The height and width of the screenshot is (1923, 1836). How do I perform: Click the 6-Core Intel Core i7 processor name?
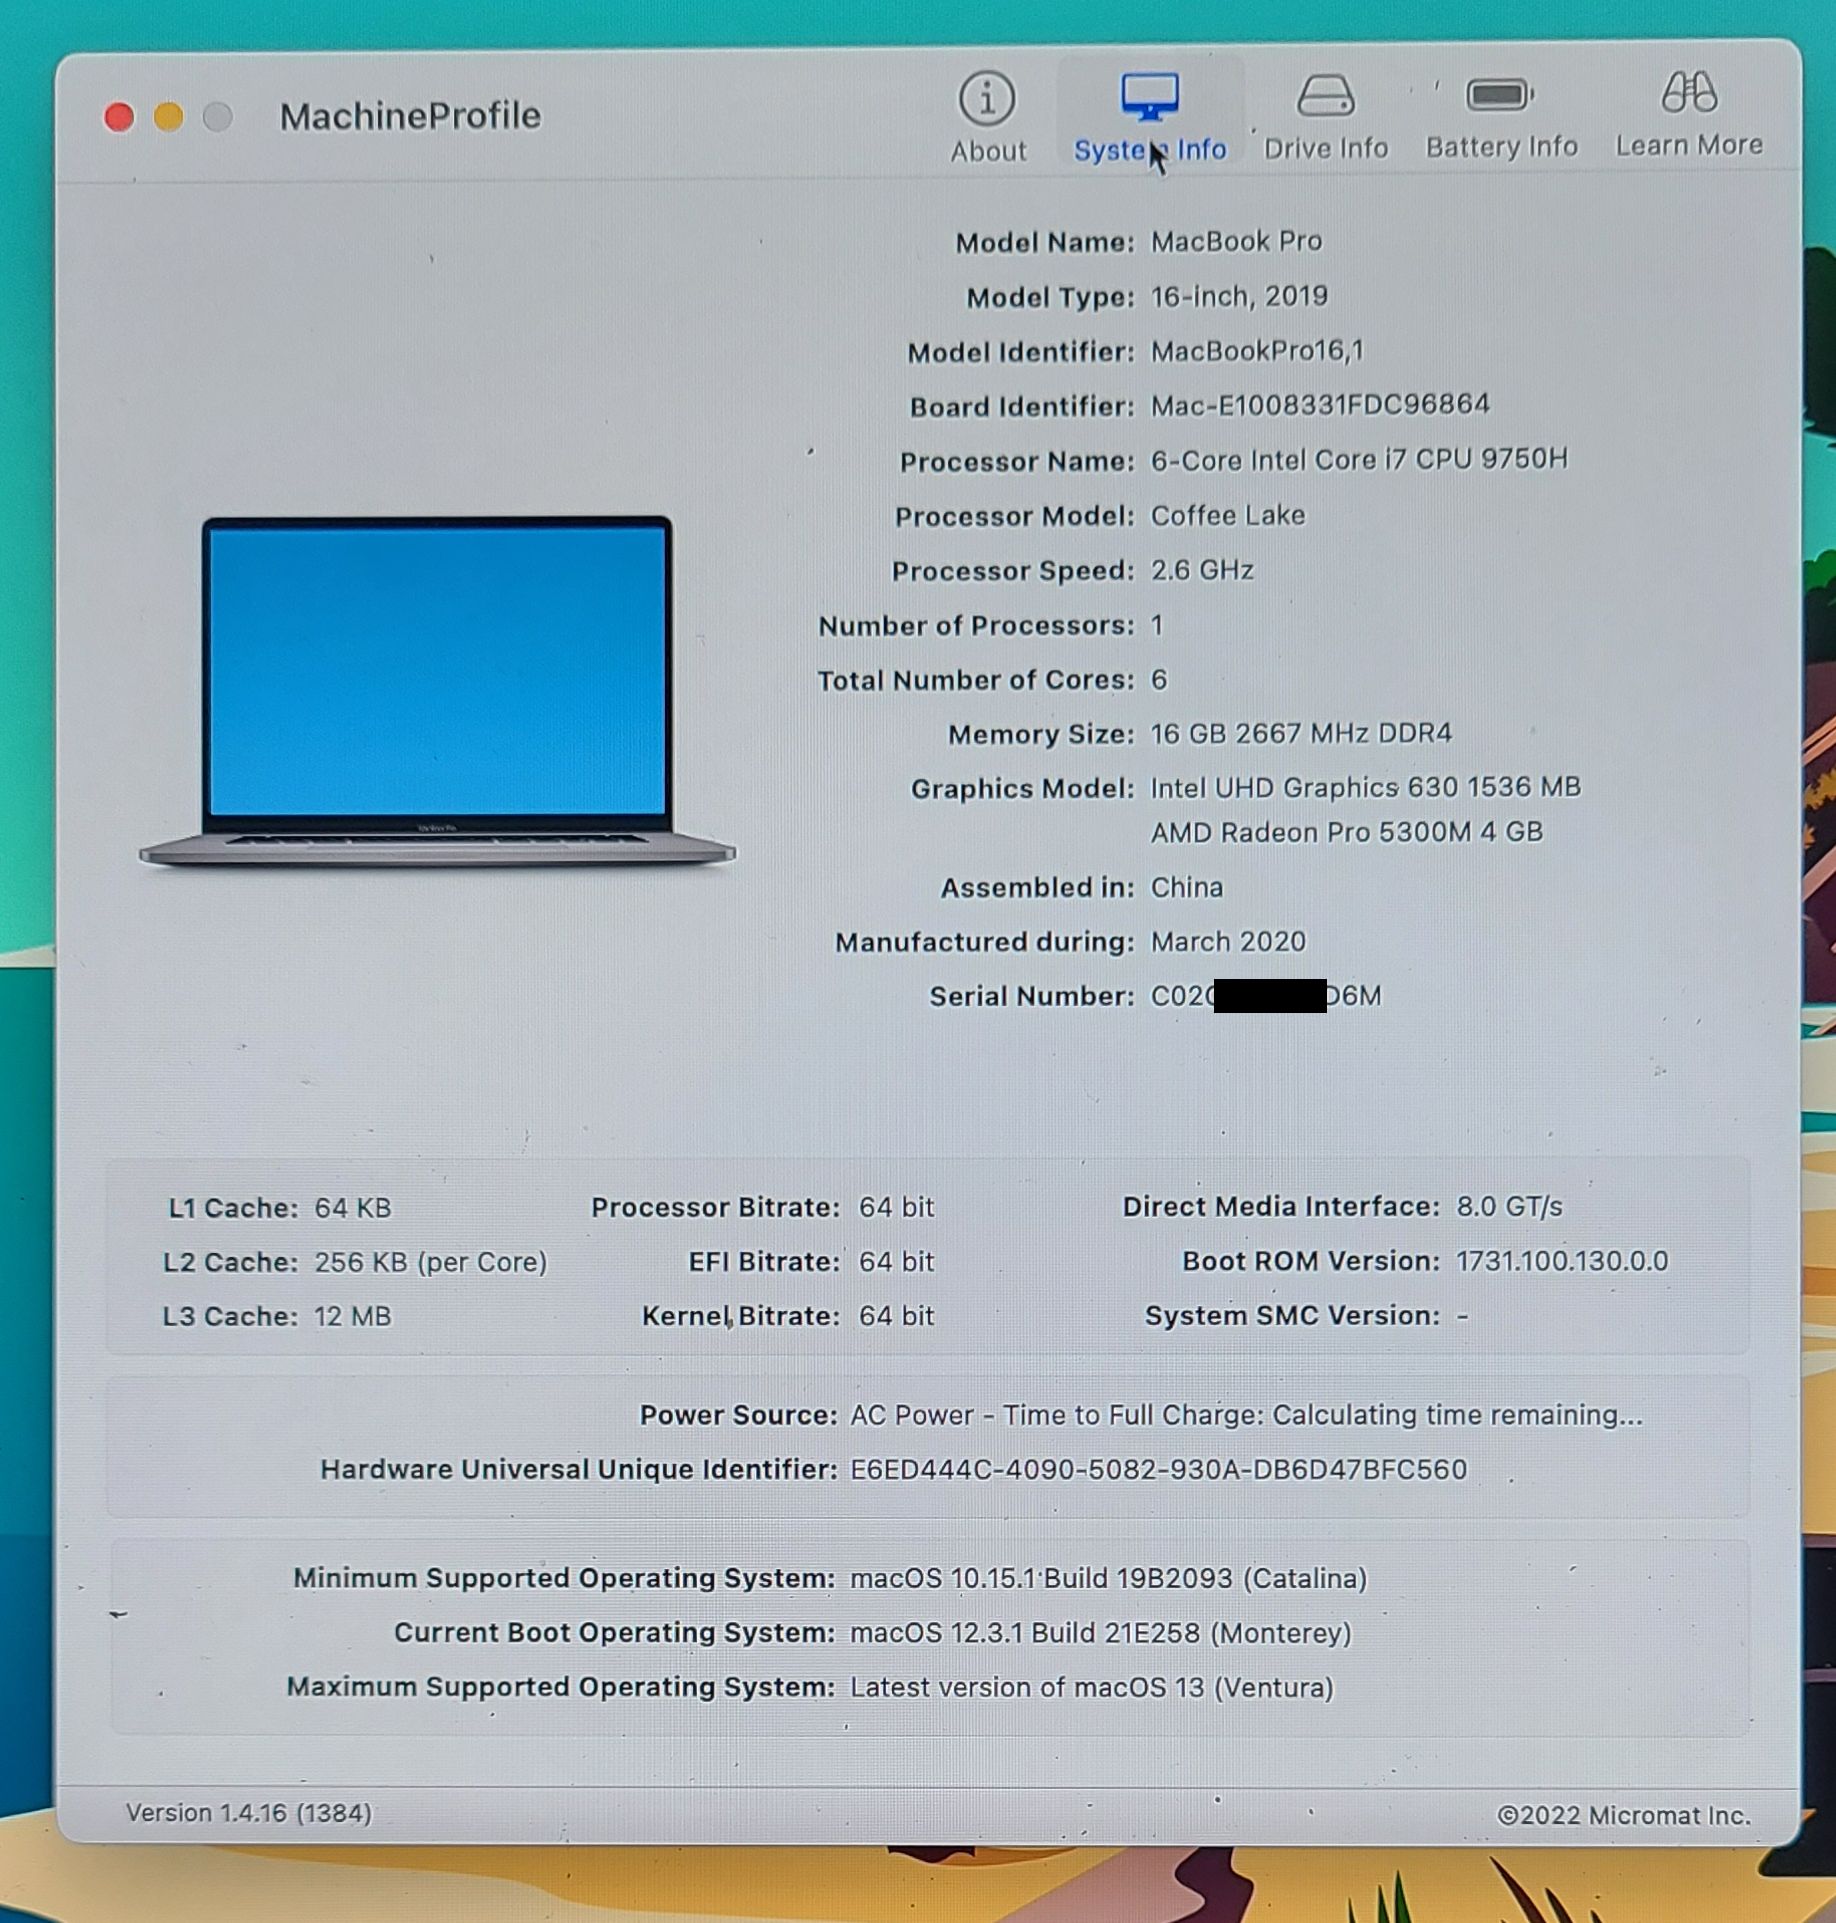1358,459
